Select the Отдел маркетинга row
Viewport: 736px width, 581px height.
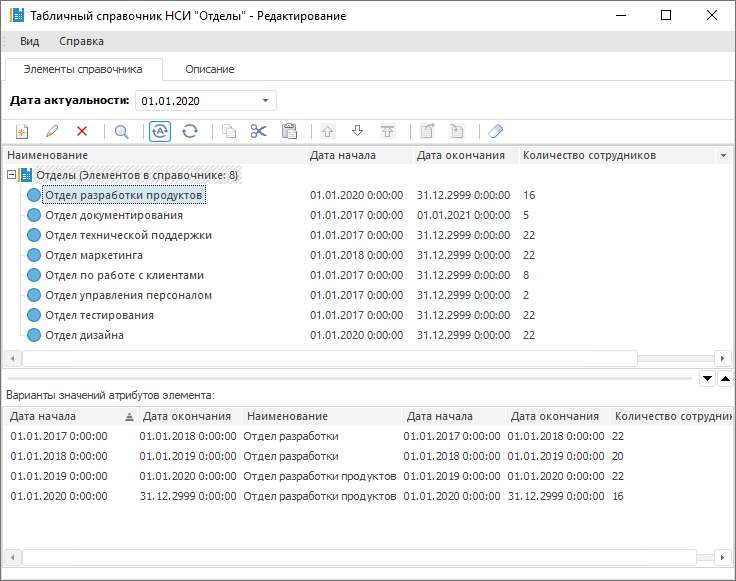94,255
